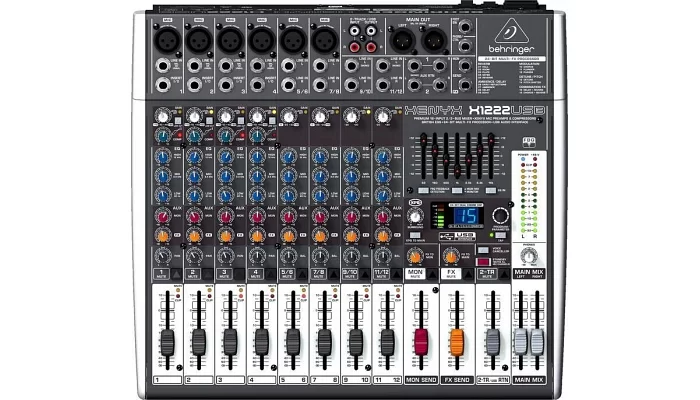The width and height of the screenshot is (700, 400).
Task: Adjust the channel 4 GAIN knob
Action: 258,117
